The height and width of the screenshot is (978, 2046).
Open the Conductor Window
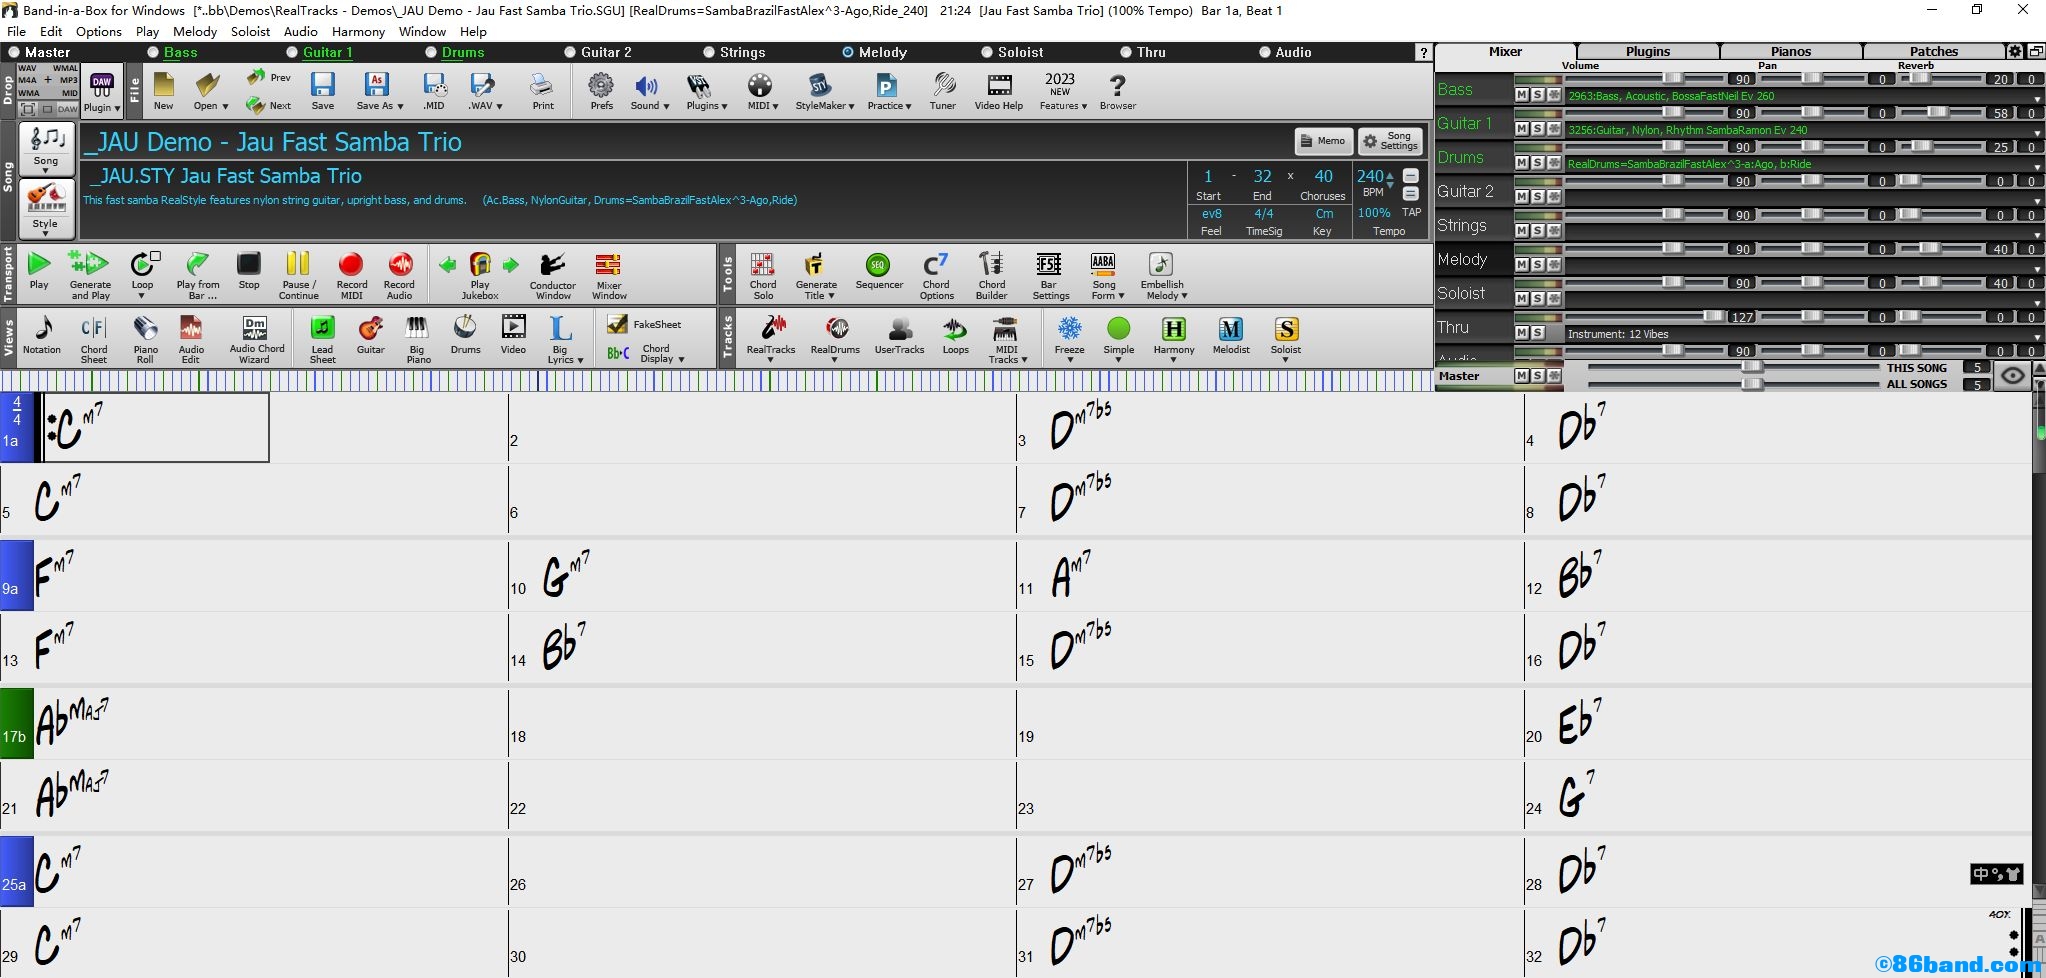[552, 274]
